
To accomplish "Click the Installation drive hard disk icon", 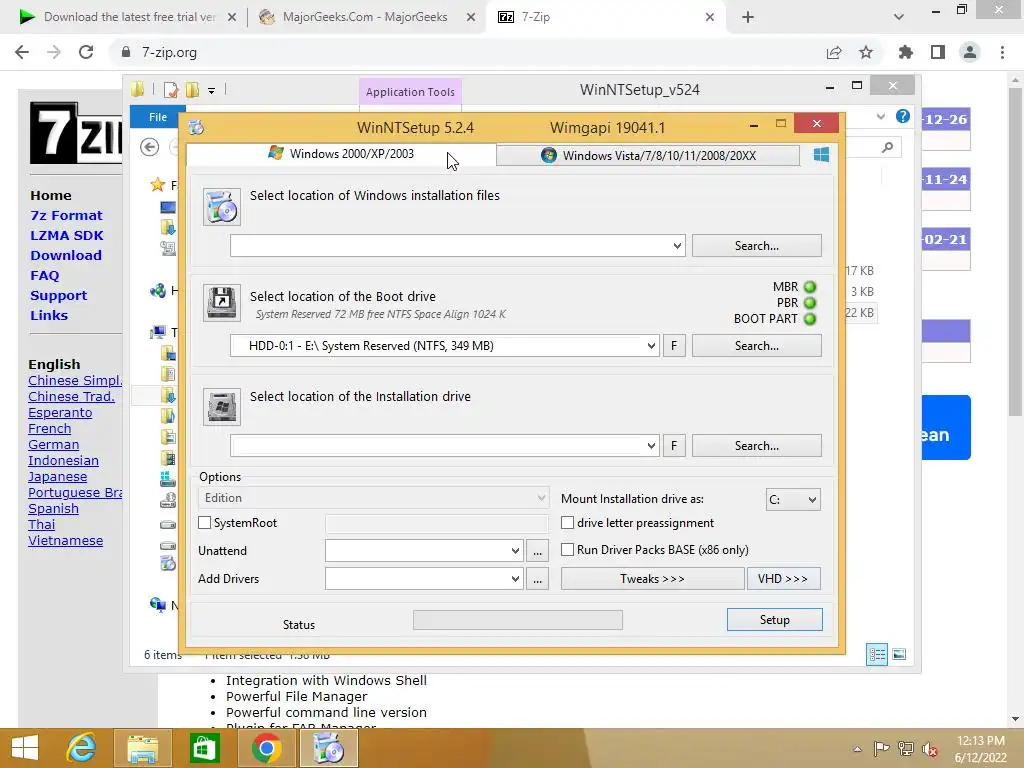I will 221,407.
